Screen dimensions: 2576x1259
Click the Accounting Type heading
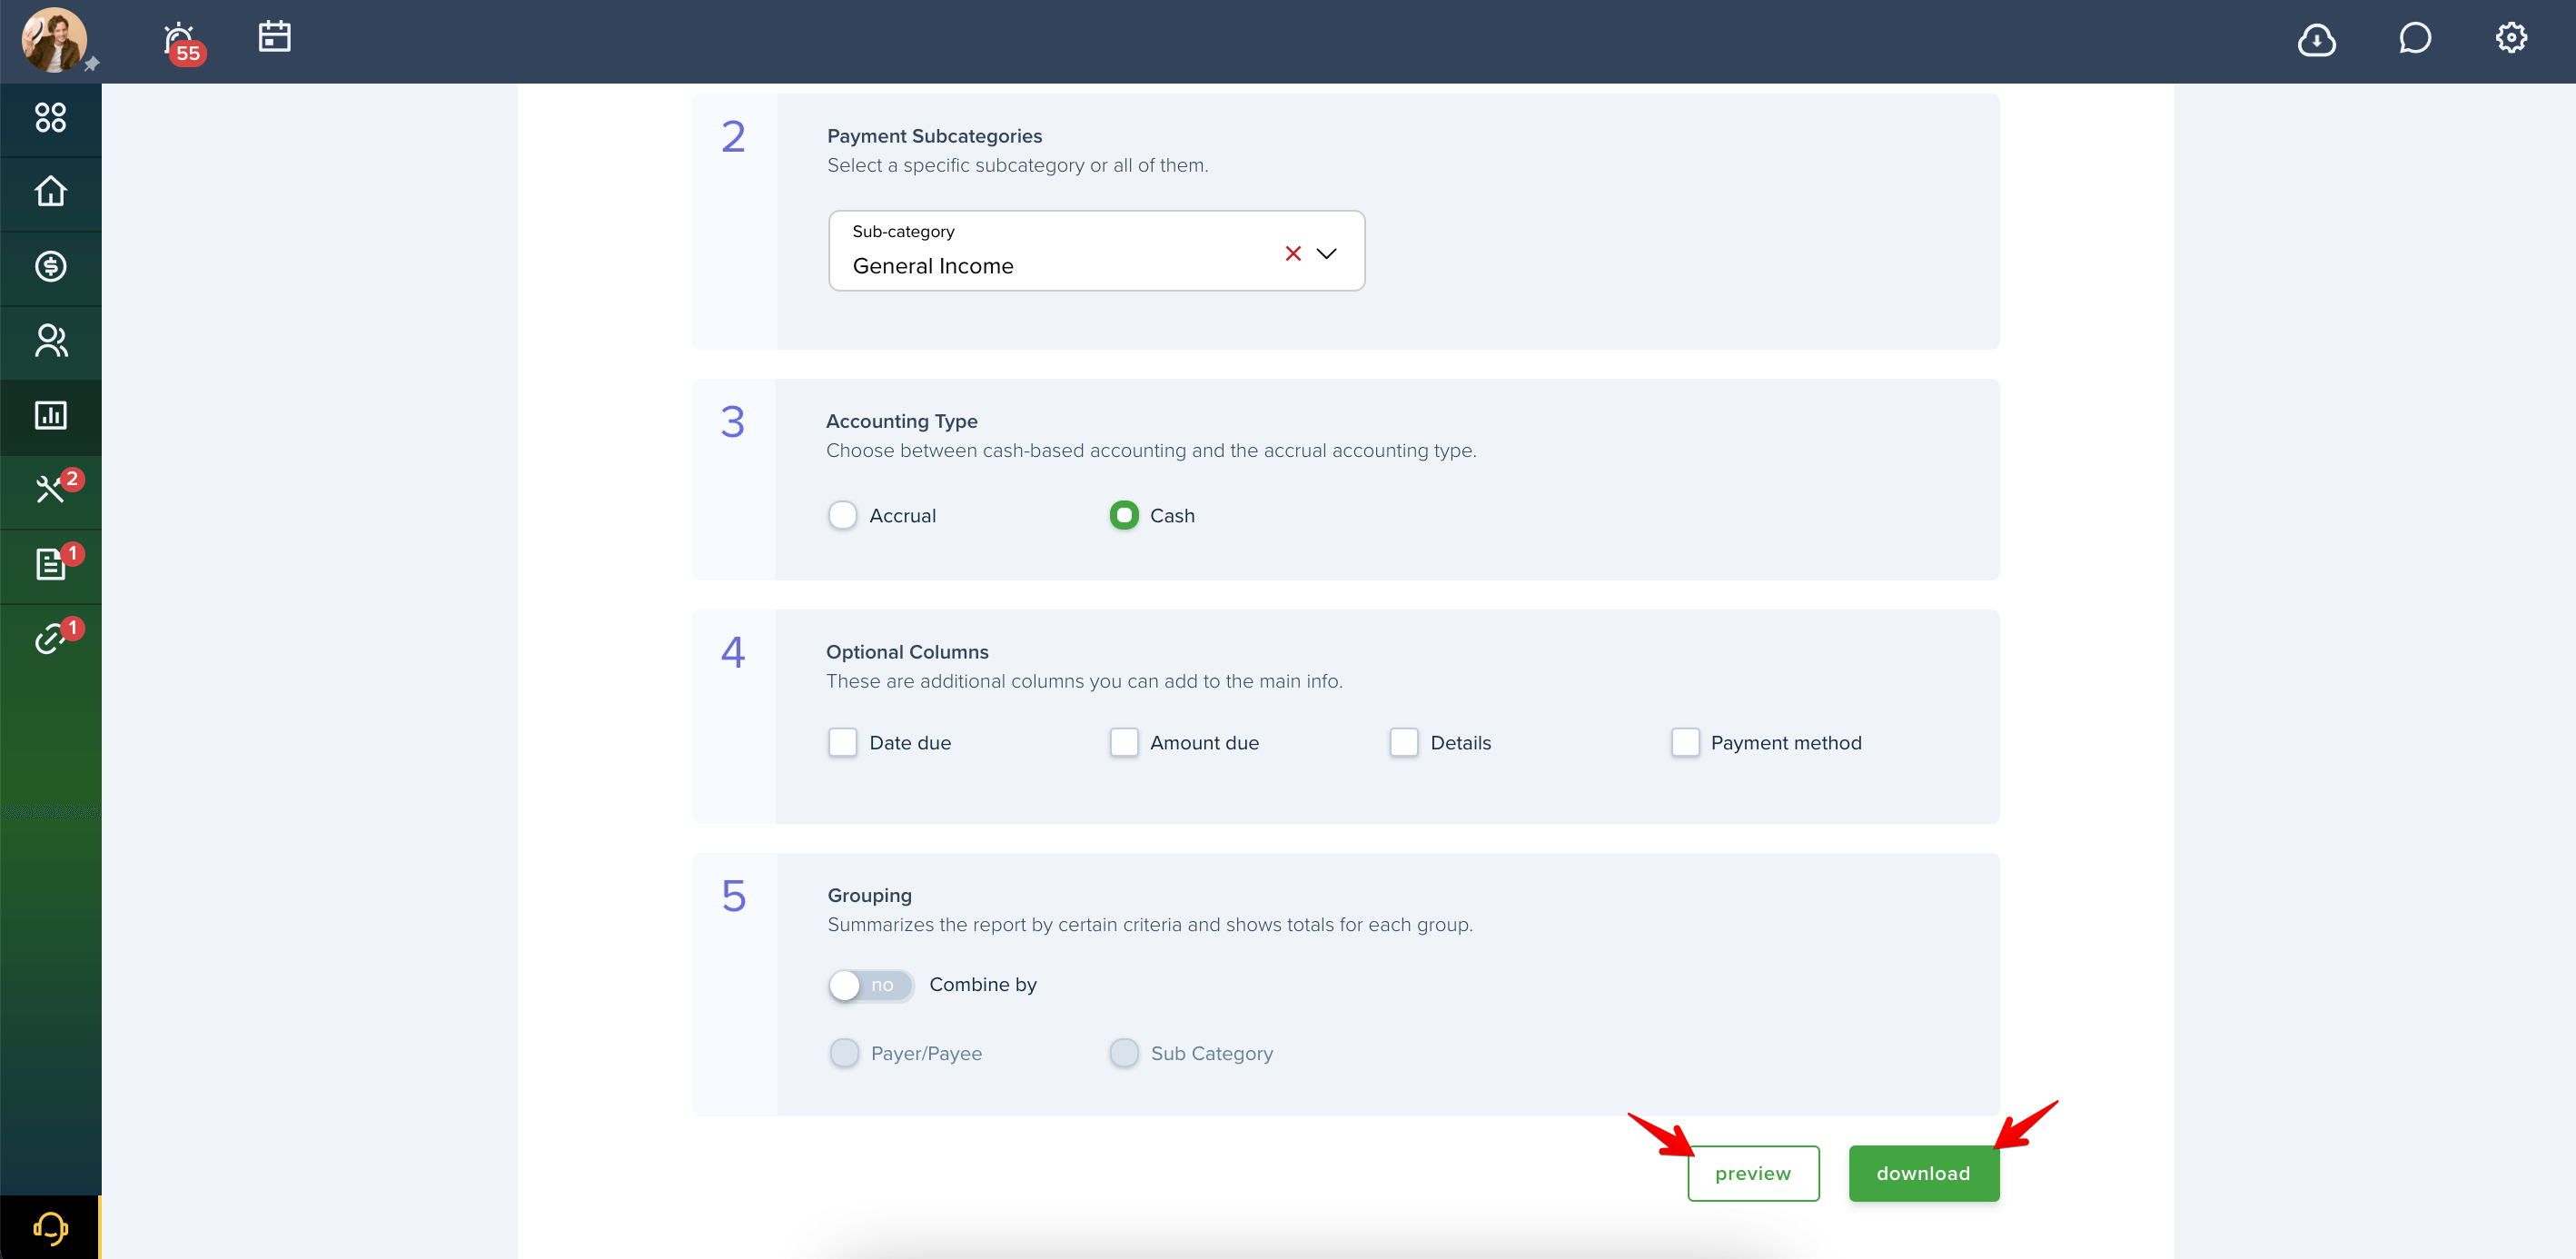pos(901,422)
